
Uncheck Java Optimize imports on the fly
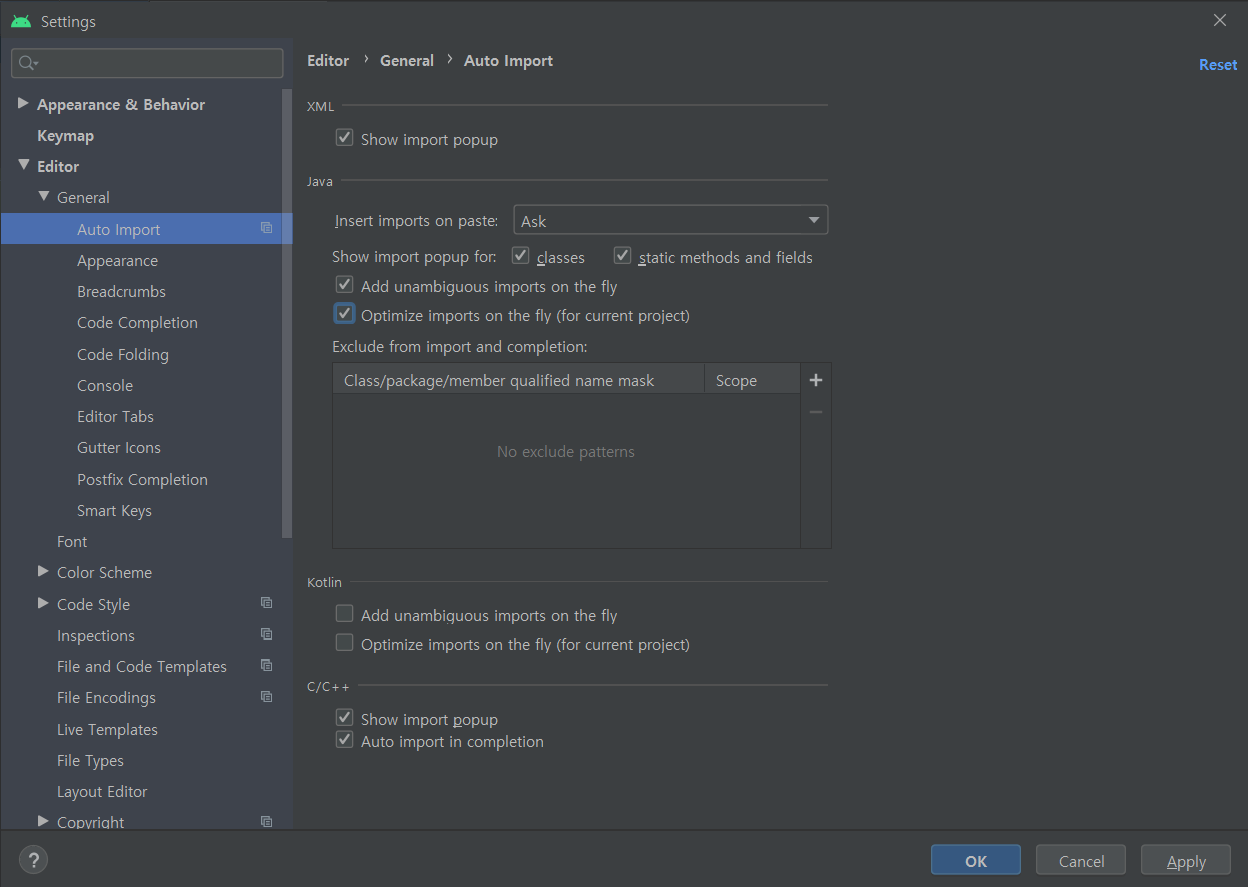(344, 314)
